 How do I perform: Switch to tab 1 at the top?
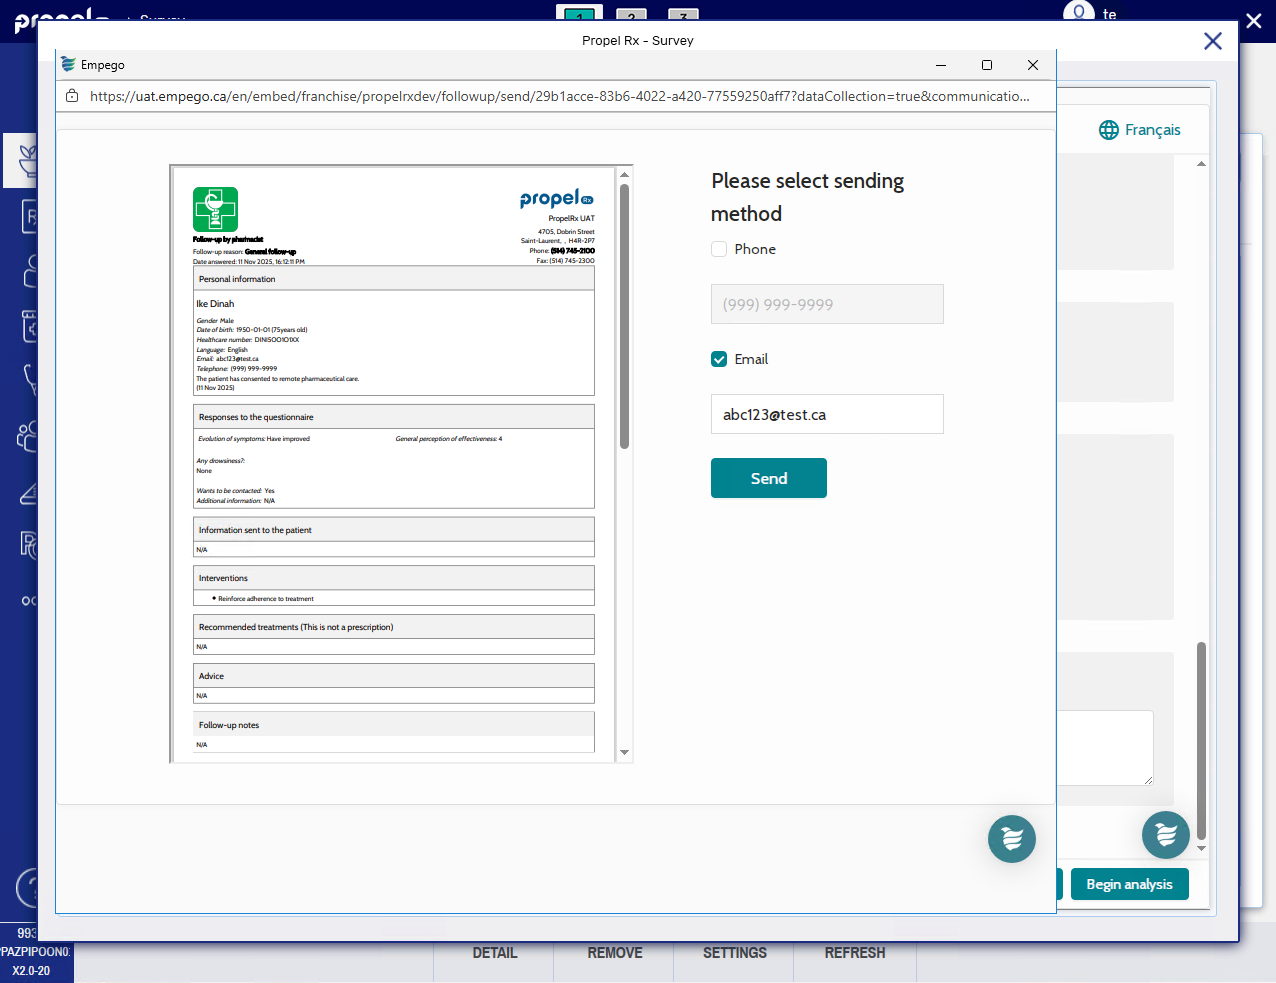pyautogui.click(x=579, y=15)
